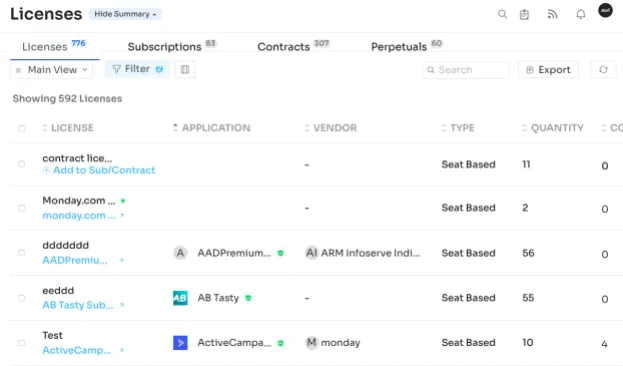The width and height of the screenshot is (623, 366).
Task: Click the column layout icon beside Filter
Action: (x=185, y=70)
